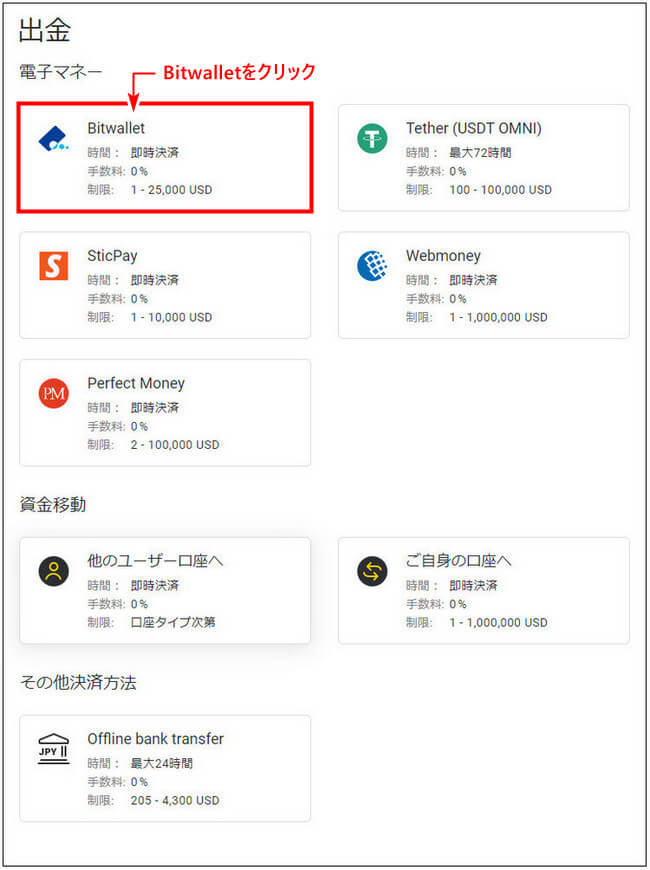
Task: Click Offline bank time 最大24時間
Action: click(162, 763)
